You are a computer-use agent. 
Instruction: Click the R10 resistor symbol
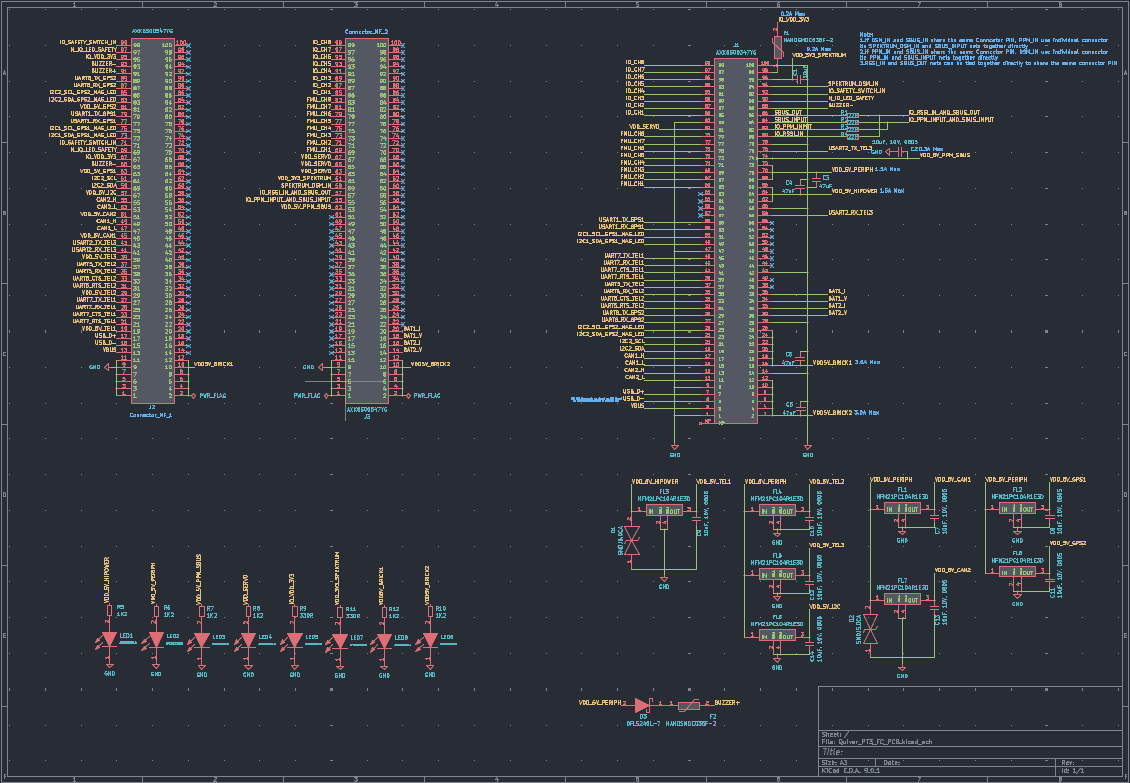(x=431, y=611)
